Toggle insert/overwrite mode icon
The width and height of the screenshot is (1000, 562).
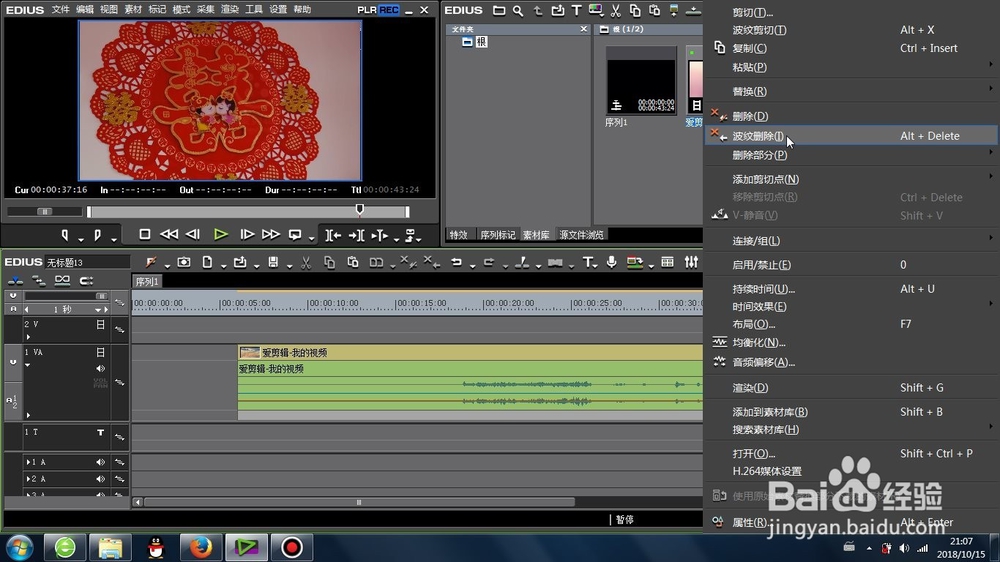pyautogui.click(x=15, y=281)
